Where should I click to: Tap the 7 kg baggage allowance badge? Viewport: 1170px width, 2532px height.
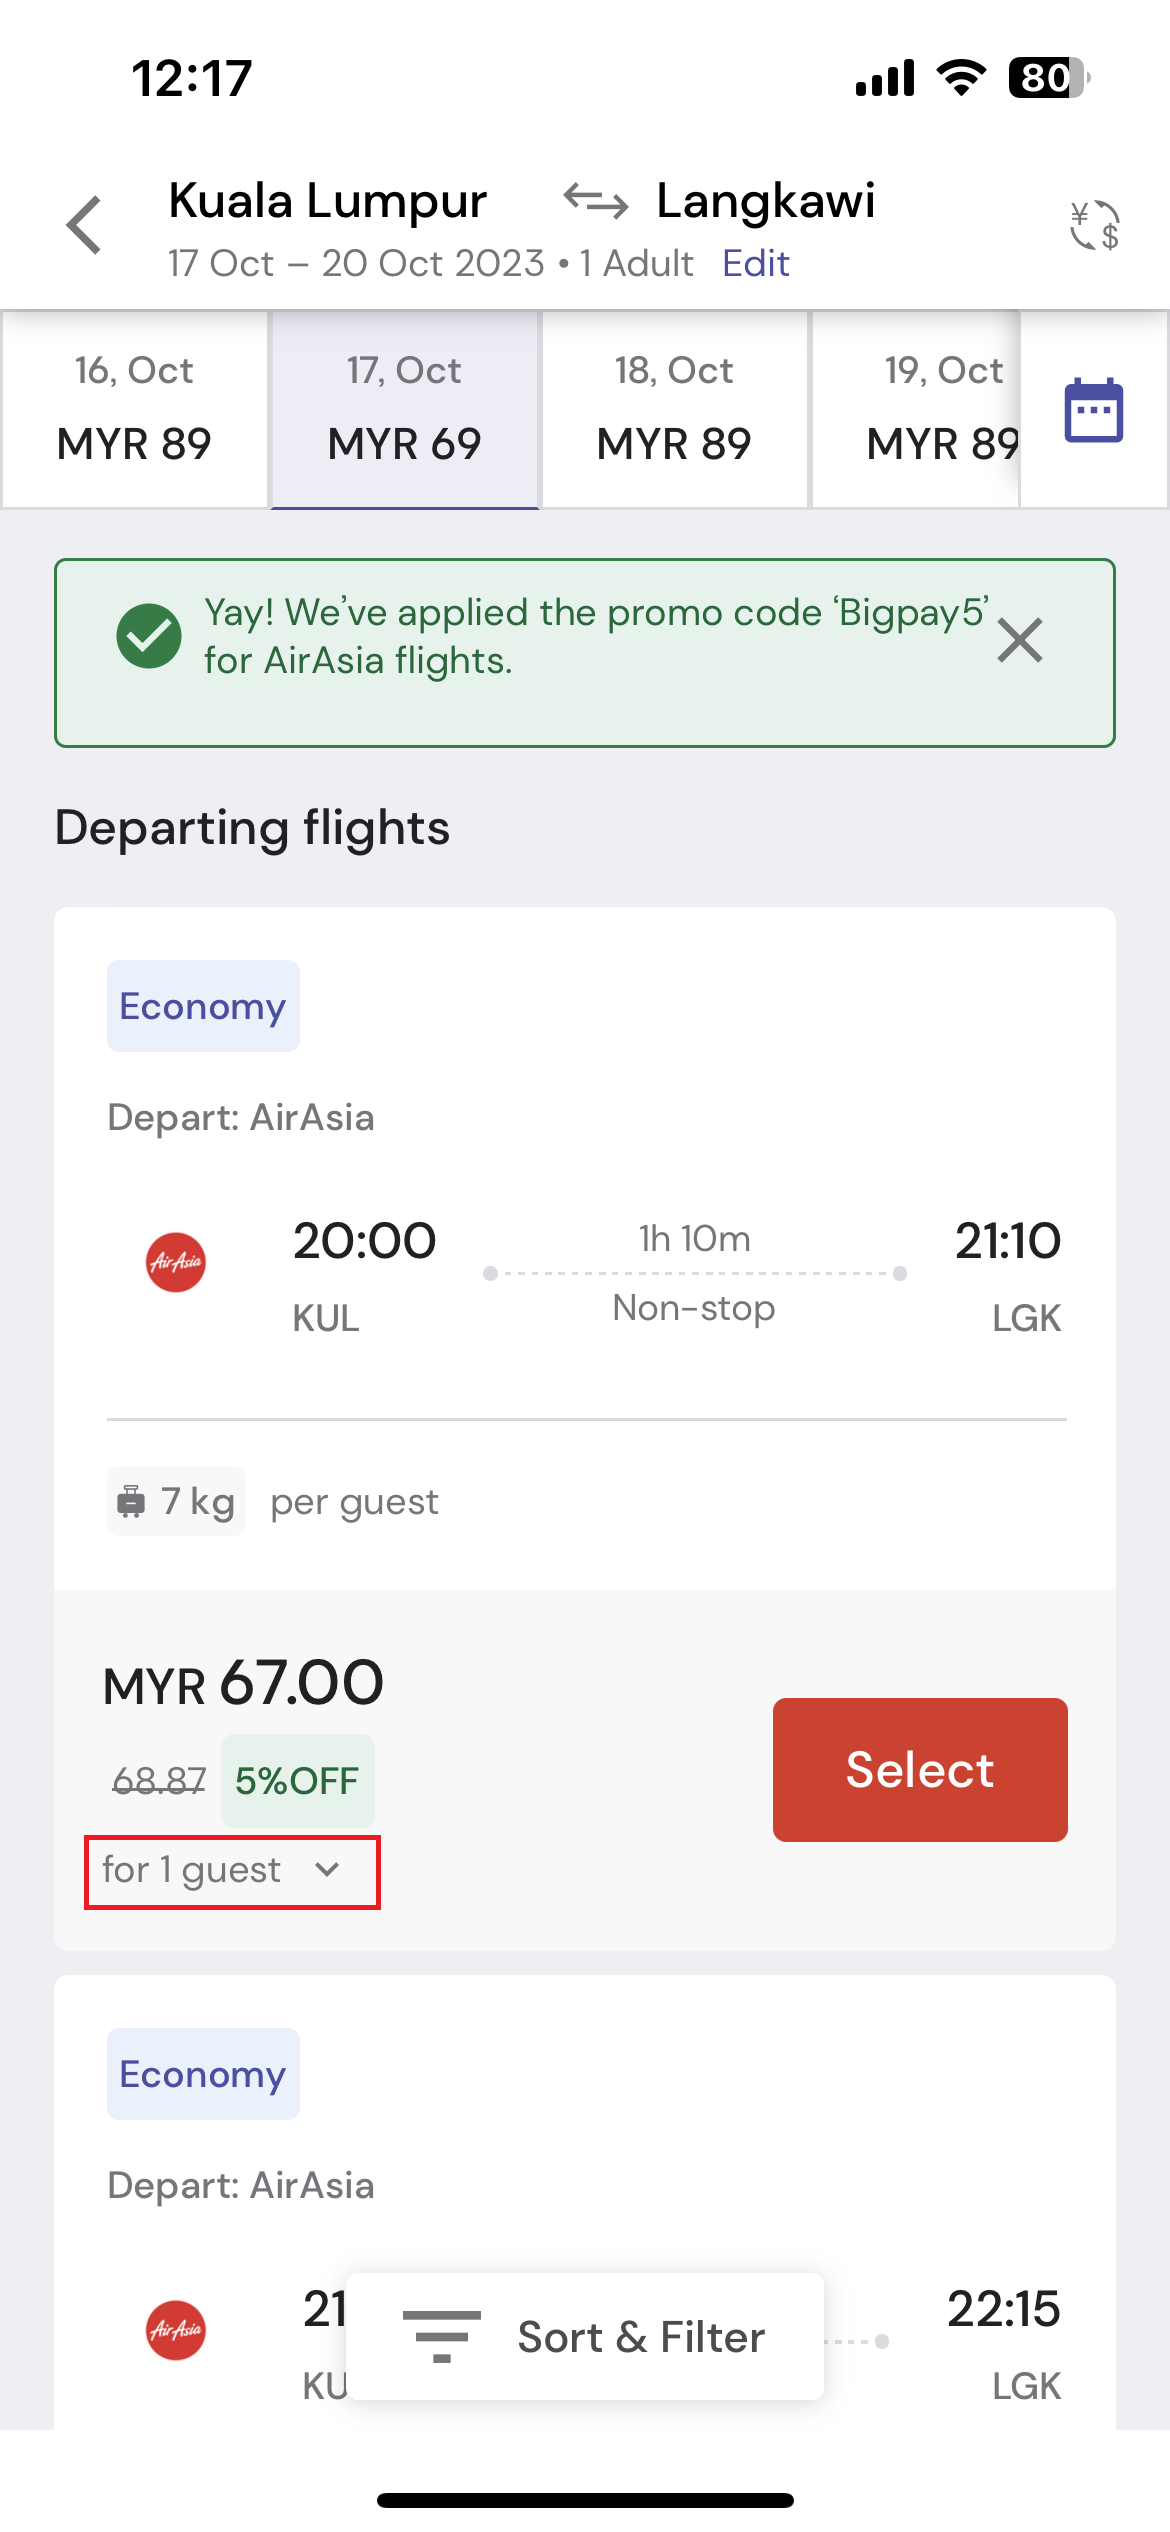tap(177, 1501)
